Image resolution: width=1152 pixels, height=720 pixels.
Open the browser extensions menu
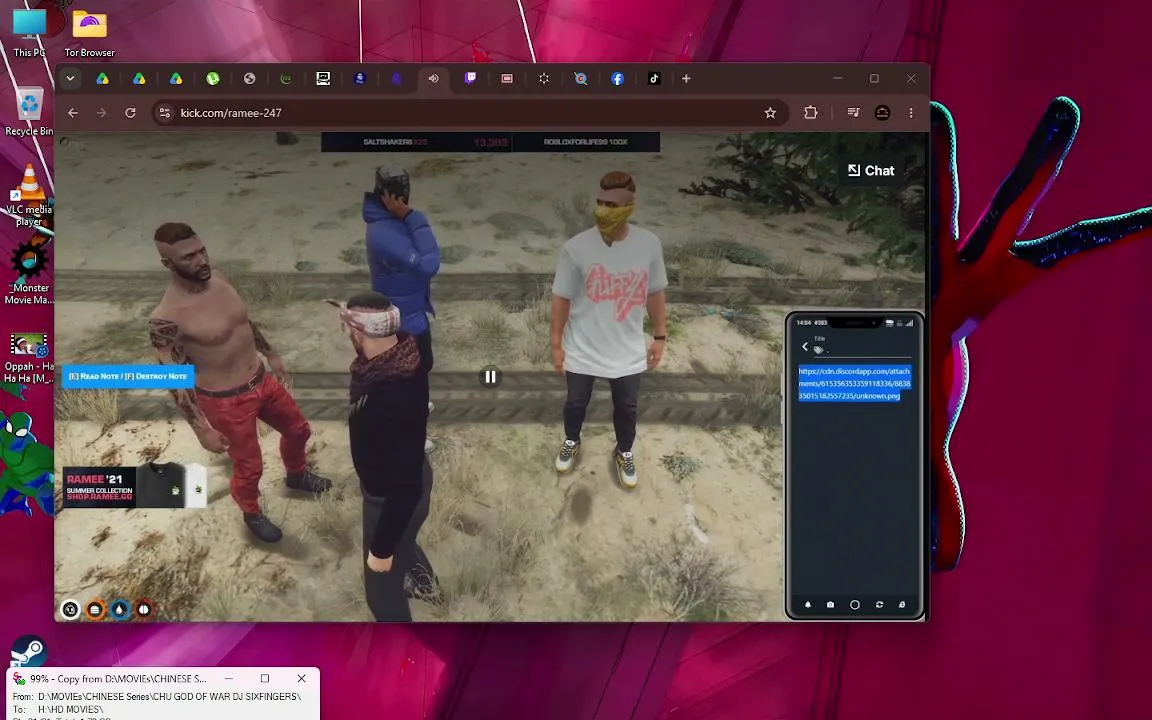point(810,113)
